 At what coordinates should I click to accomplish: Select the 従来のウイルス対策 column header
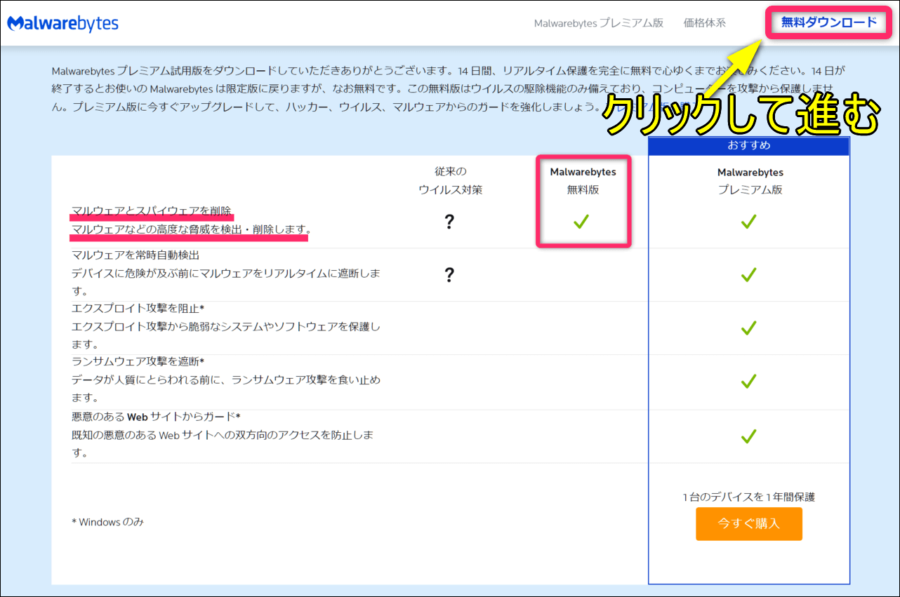click(x=450, y=180)
